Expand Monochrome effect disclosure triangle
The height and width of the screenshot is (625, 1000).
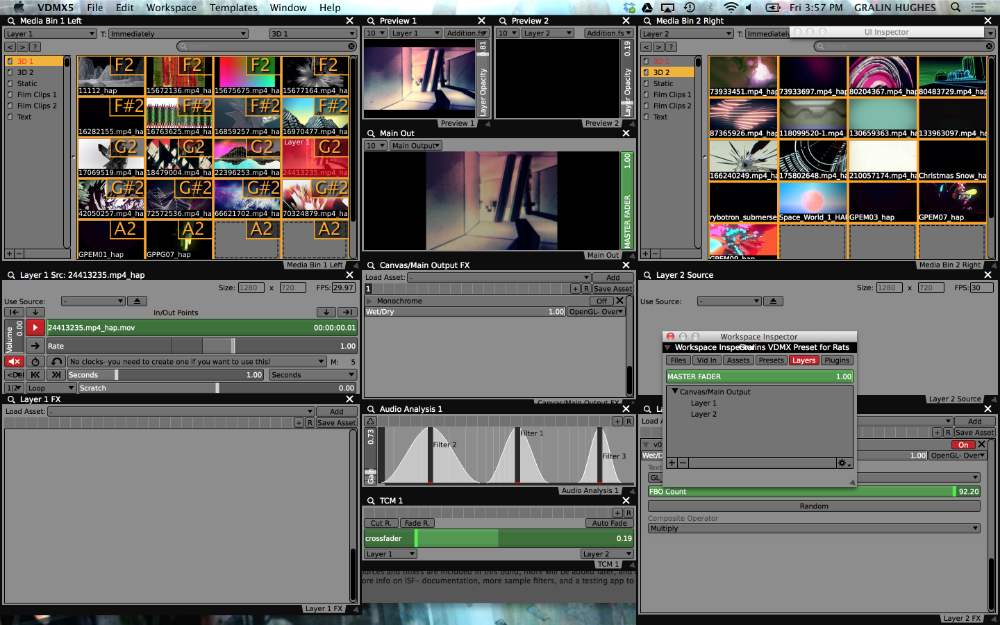tap(369, 300)
